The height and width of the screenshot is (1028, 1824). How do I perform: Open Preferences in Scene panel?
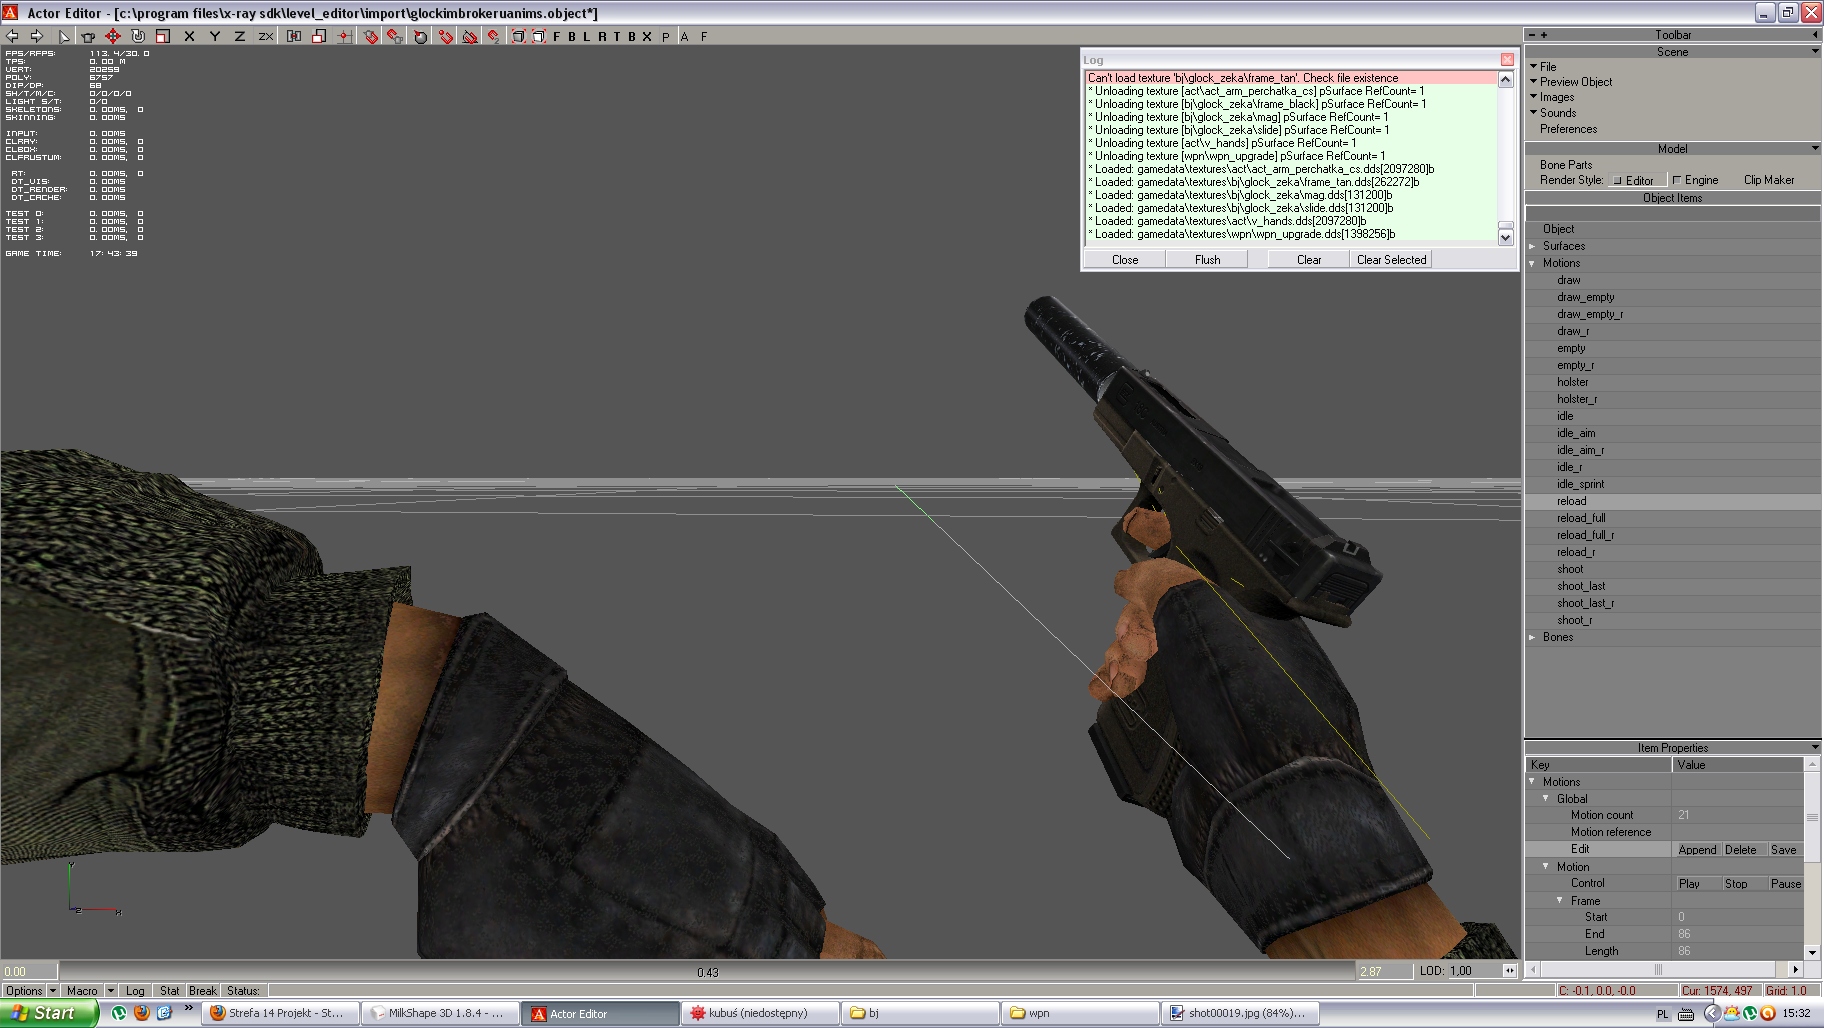point(1568,129)
